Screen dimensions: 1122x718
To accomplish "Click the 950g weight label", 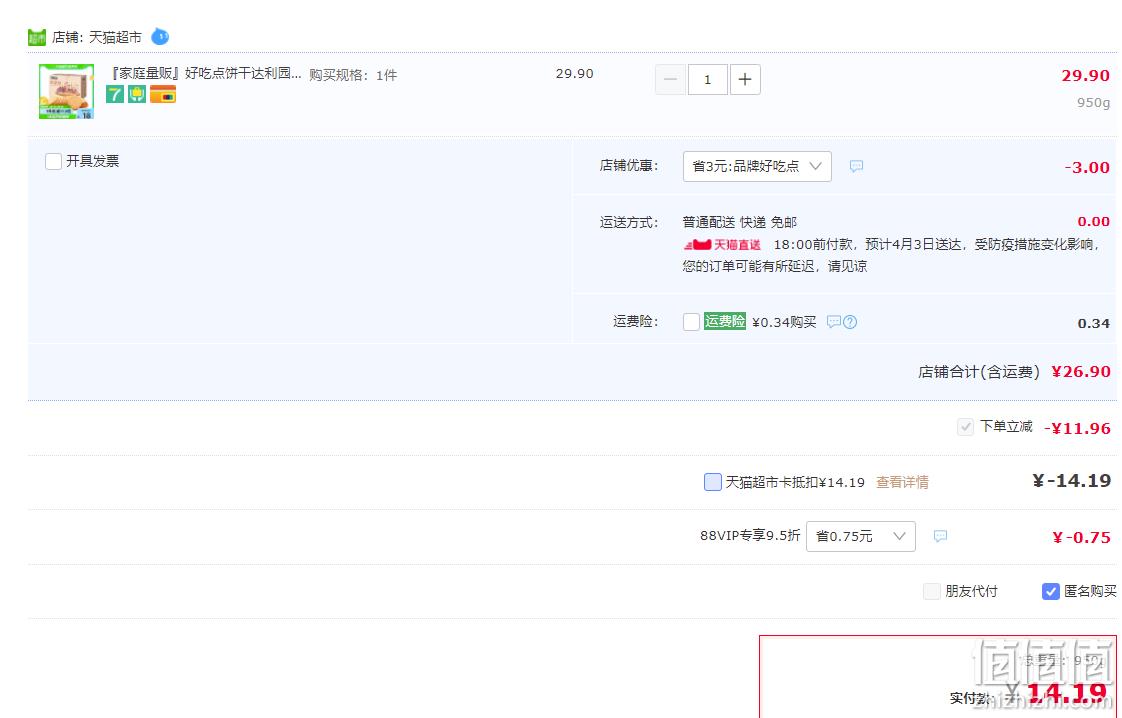I will click(1093, 102).
